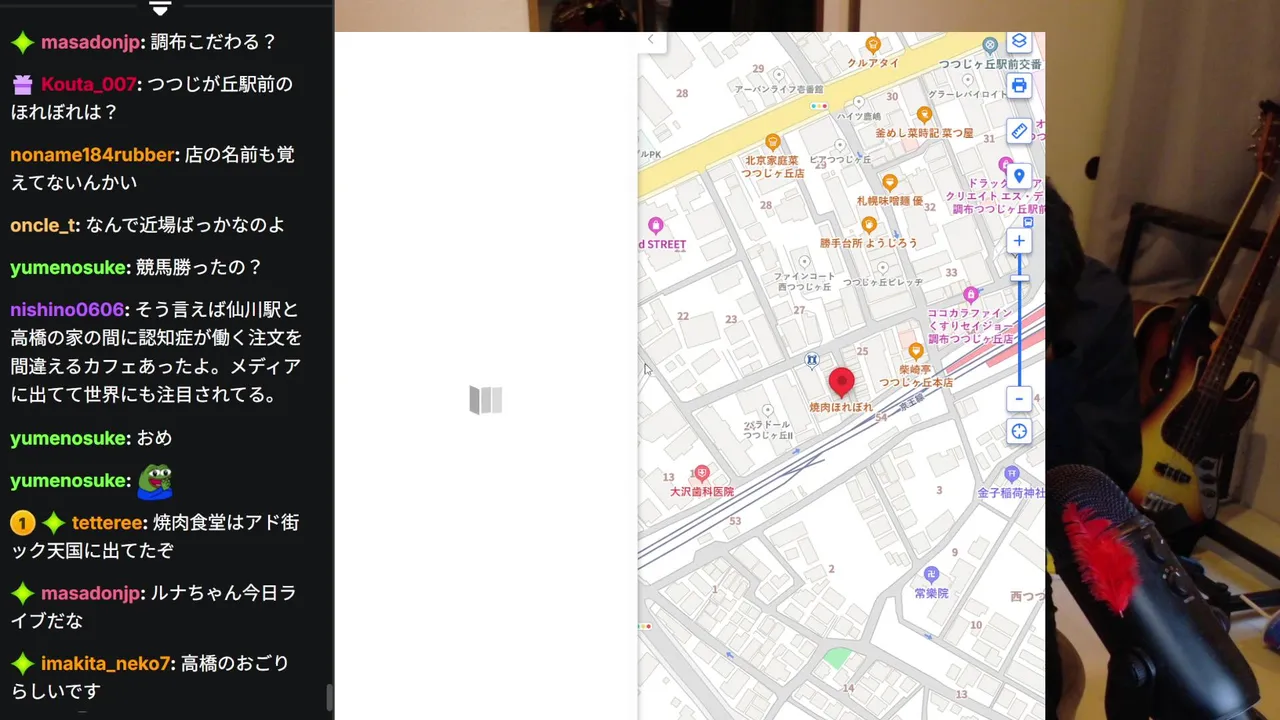Viewport: 1280px width, 720px height.
Task: Click the クルアタイ restaurant marker
Action: point(873,44)
